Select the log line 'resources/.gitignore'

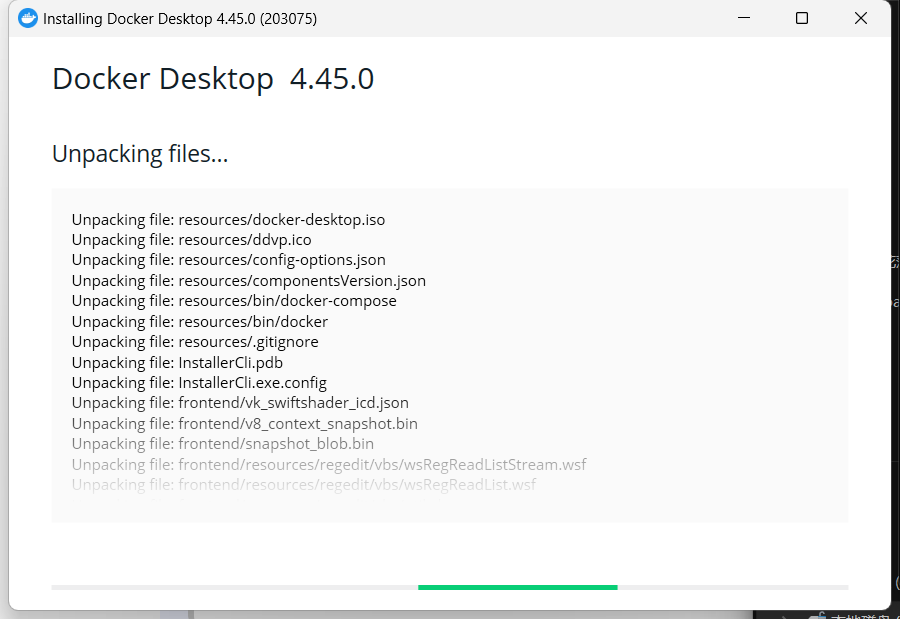[x=195, y=342]
